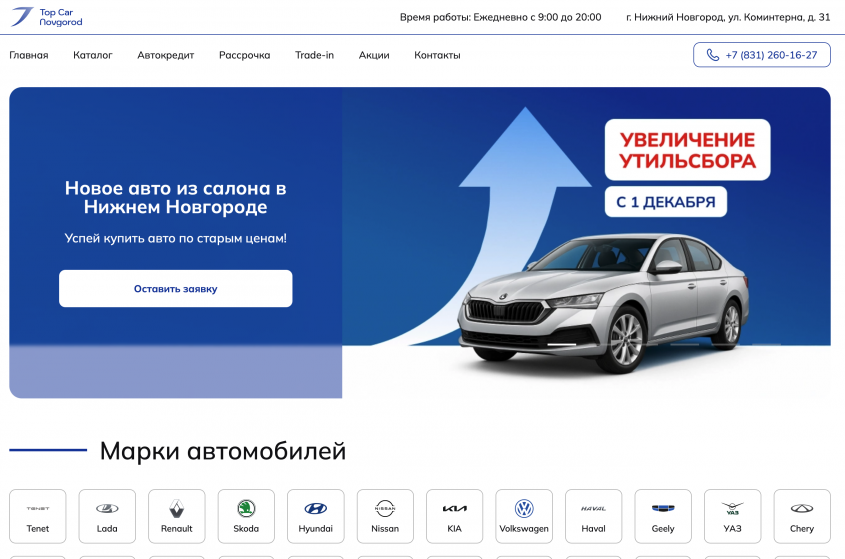The image size is (845, 559).
Task: Click the Время работы hours text
Action: click(x=501, y=17)
